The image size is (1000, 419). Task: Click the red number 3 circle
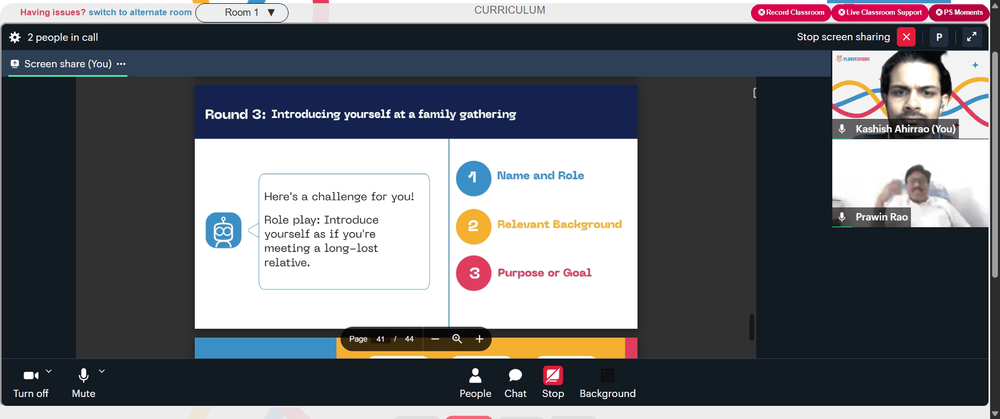coord(473,273)
